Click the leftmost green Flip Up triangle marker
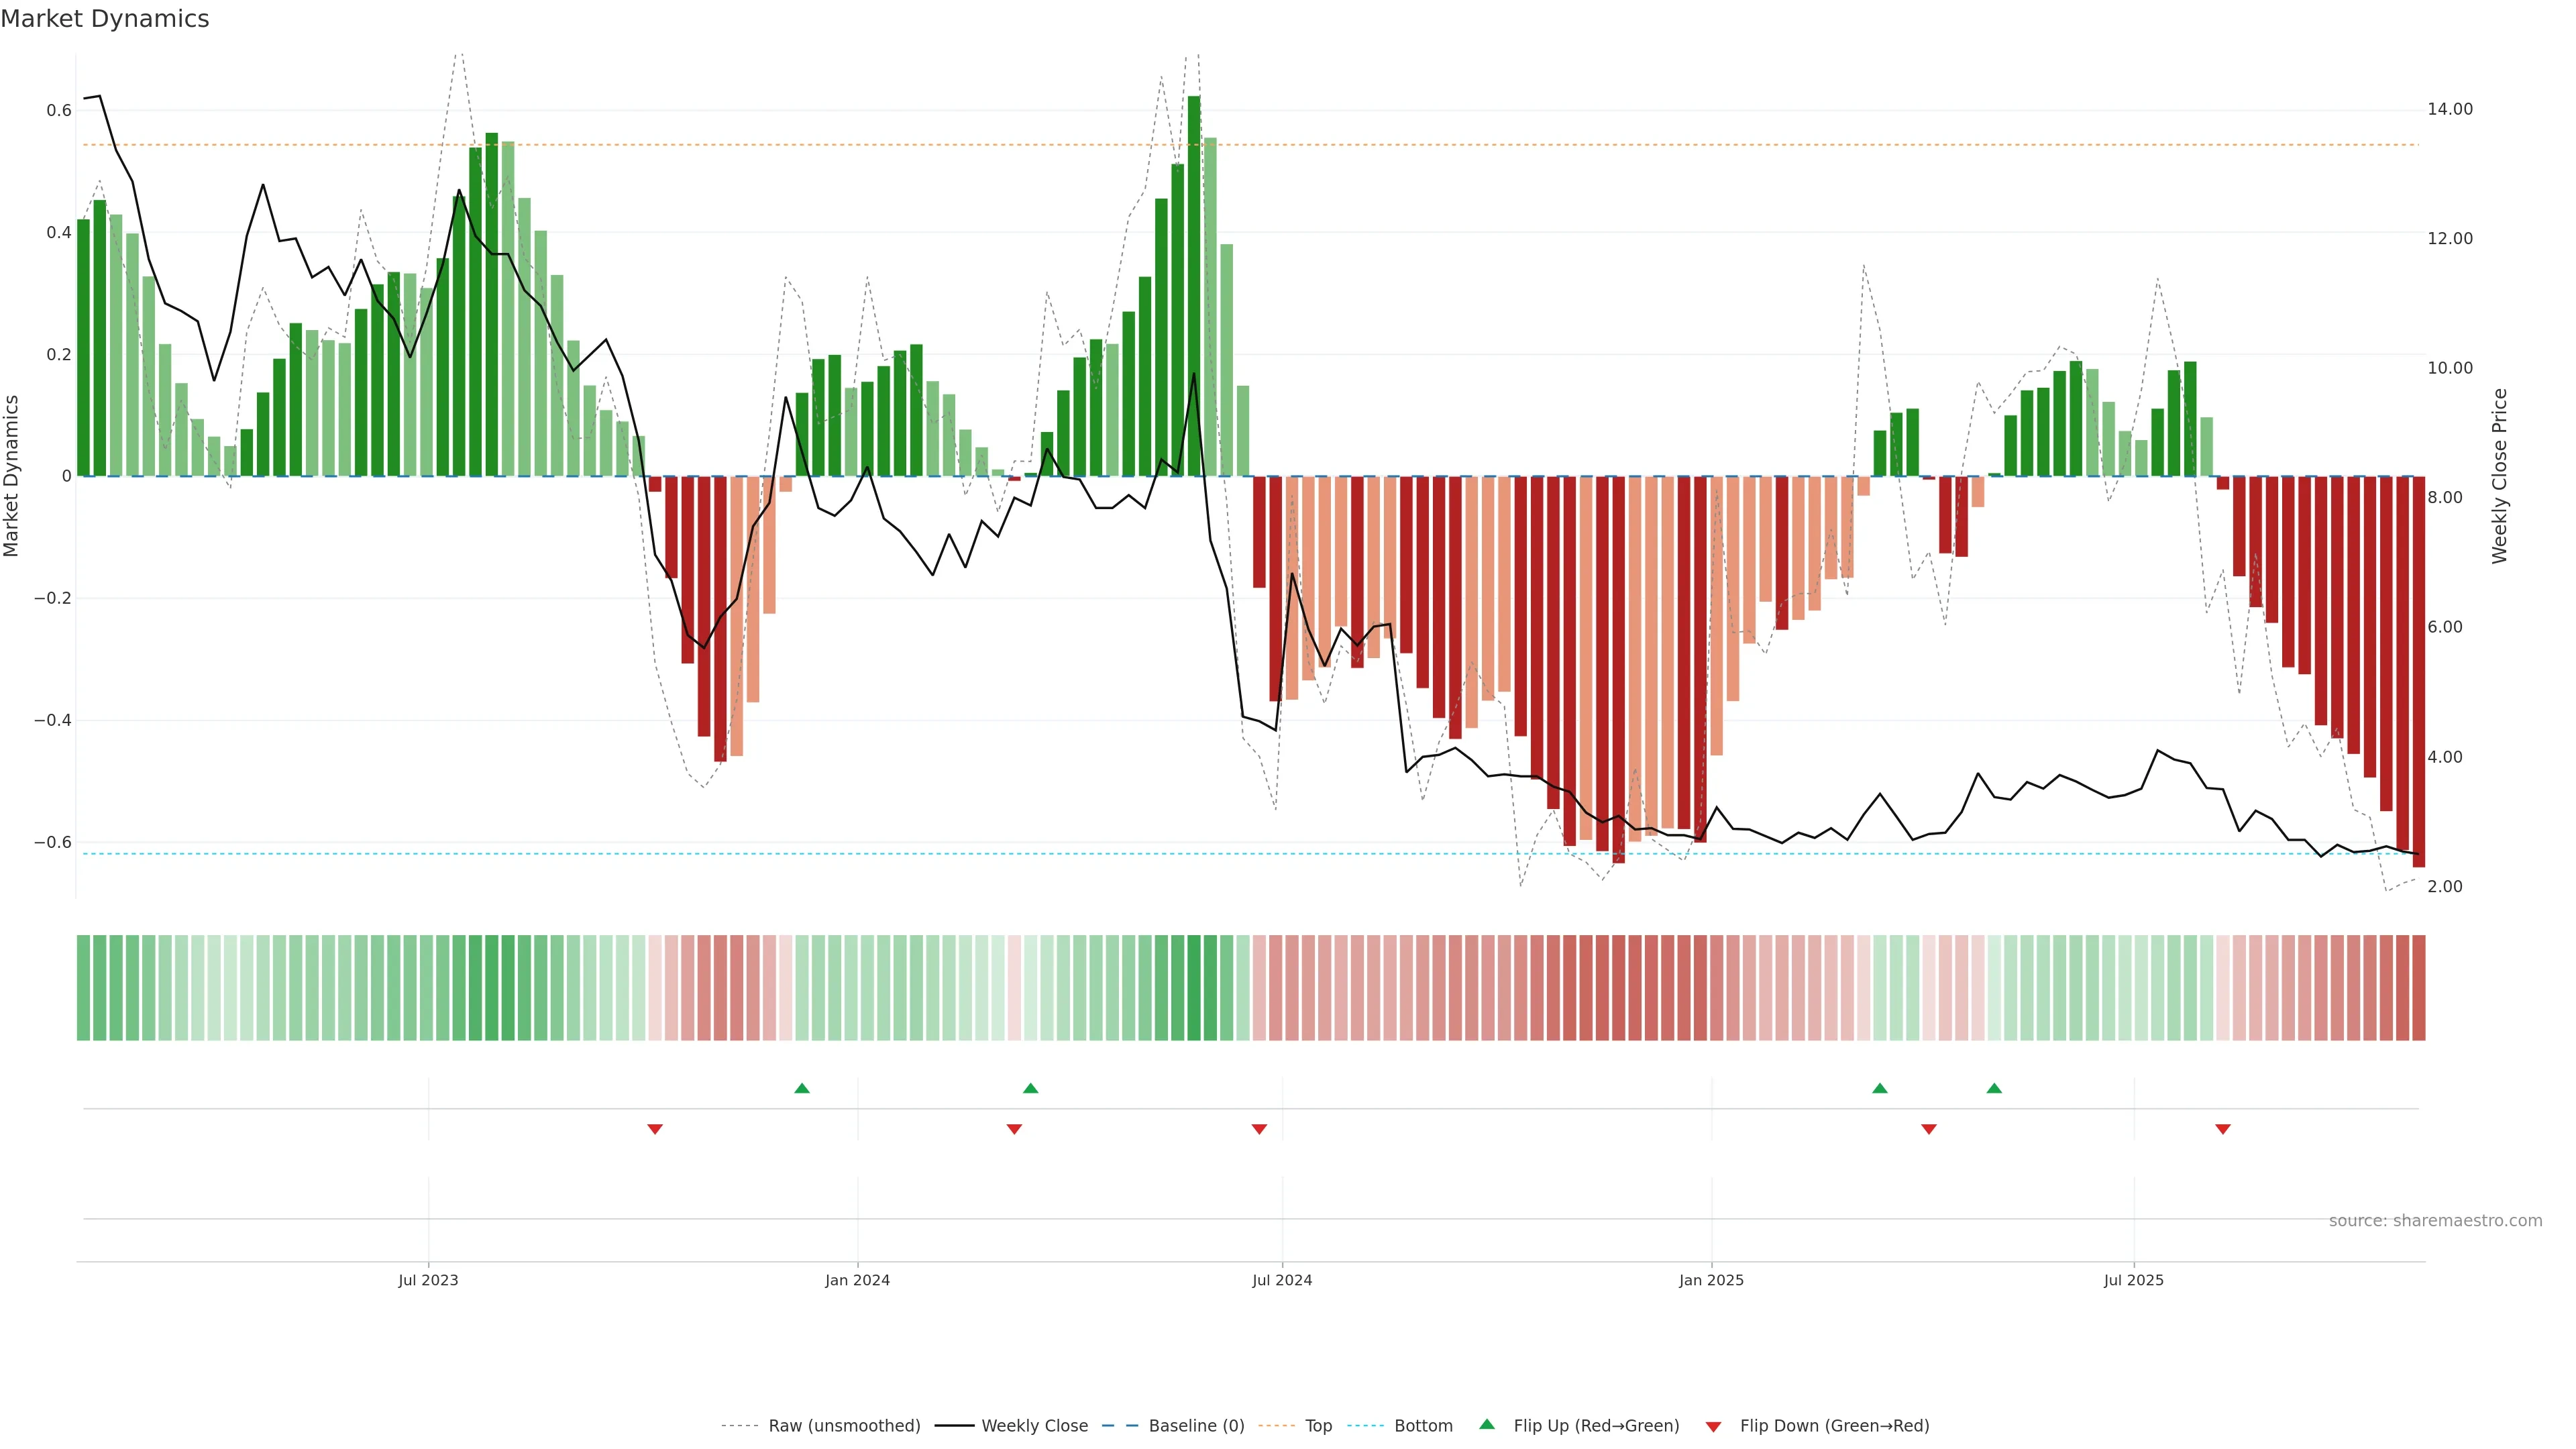 801,1088
